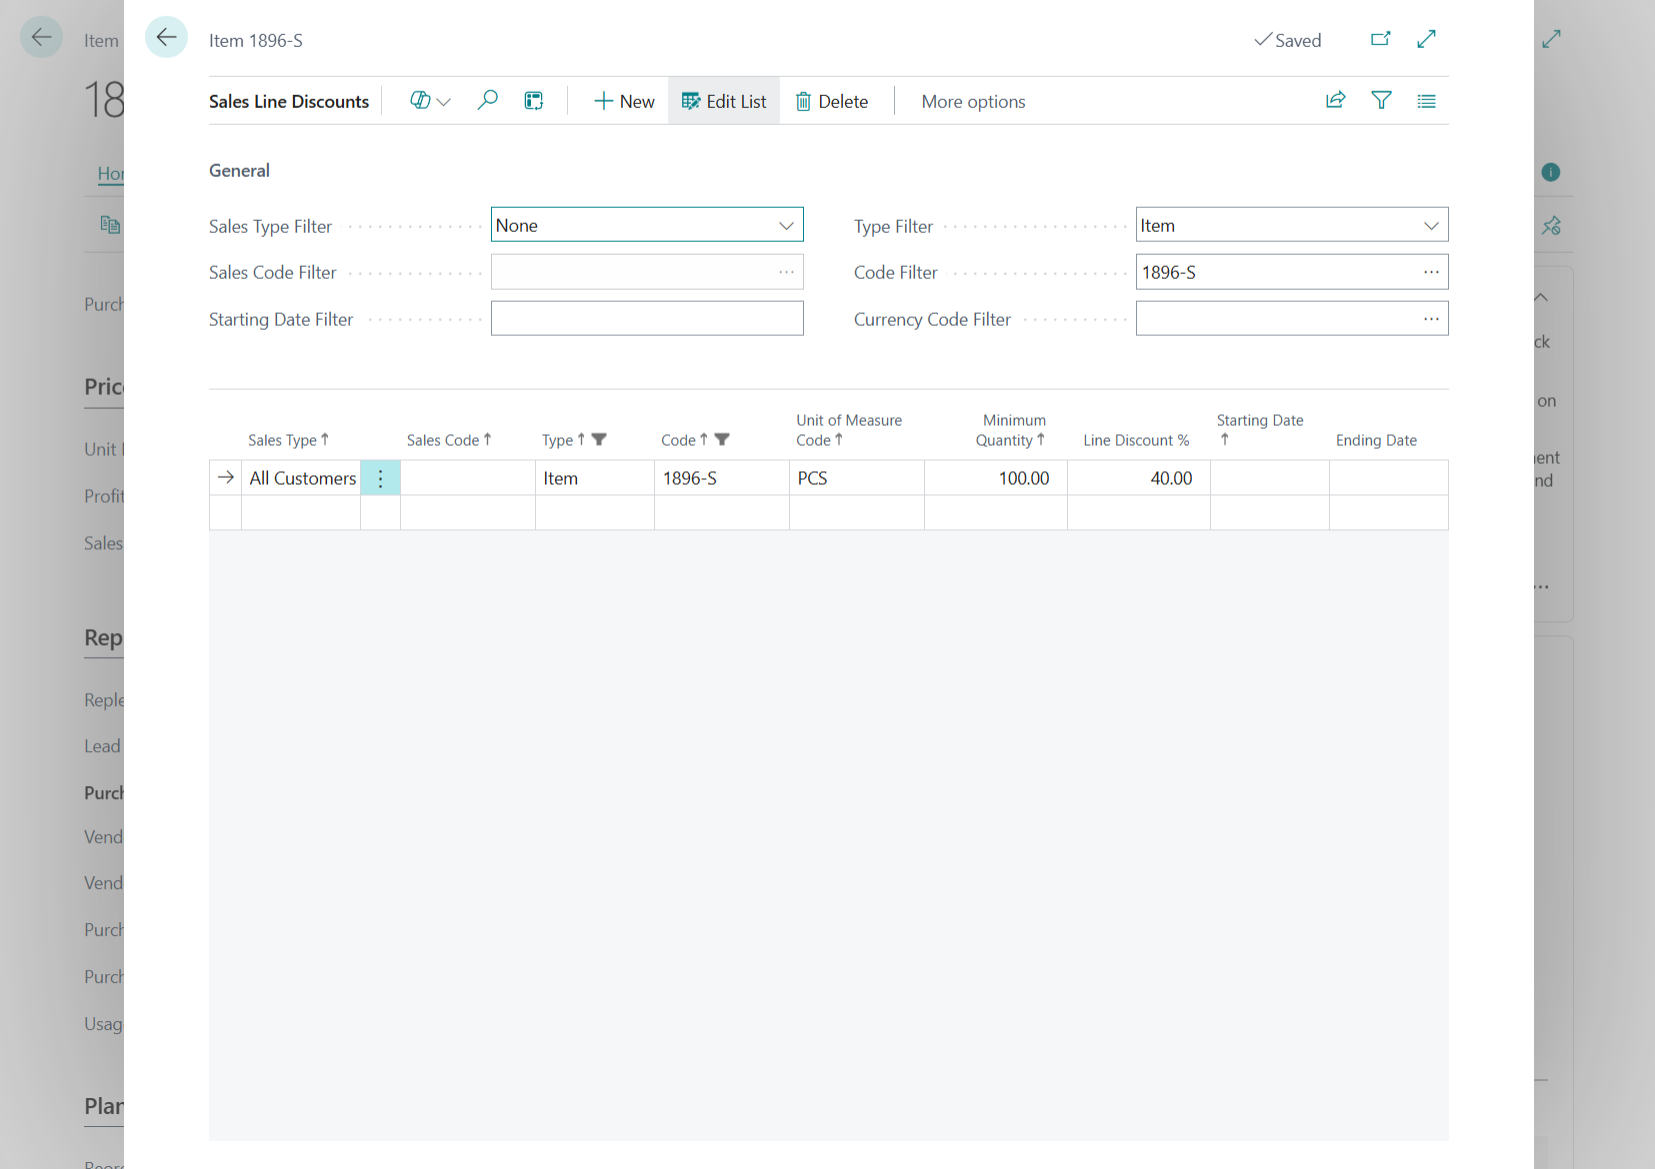
Task: Click the copy icon in background Item toolbar
Action: 110,224
